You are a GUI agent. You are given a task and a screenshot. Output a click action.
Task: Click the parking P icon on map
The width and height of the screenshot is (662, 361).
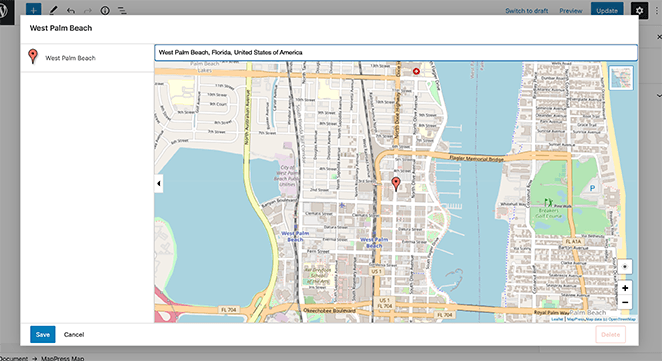point(592,188)
